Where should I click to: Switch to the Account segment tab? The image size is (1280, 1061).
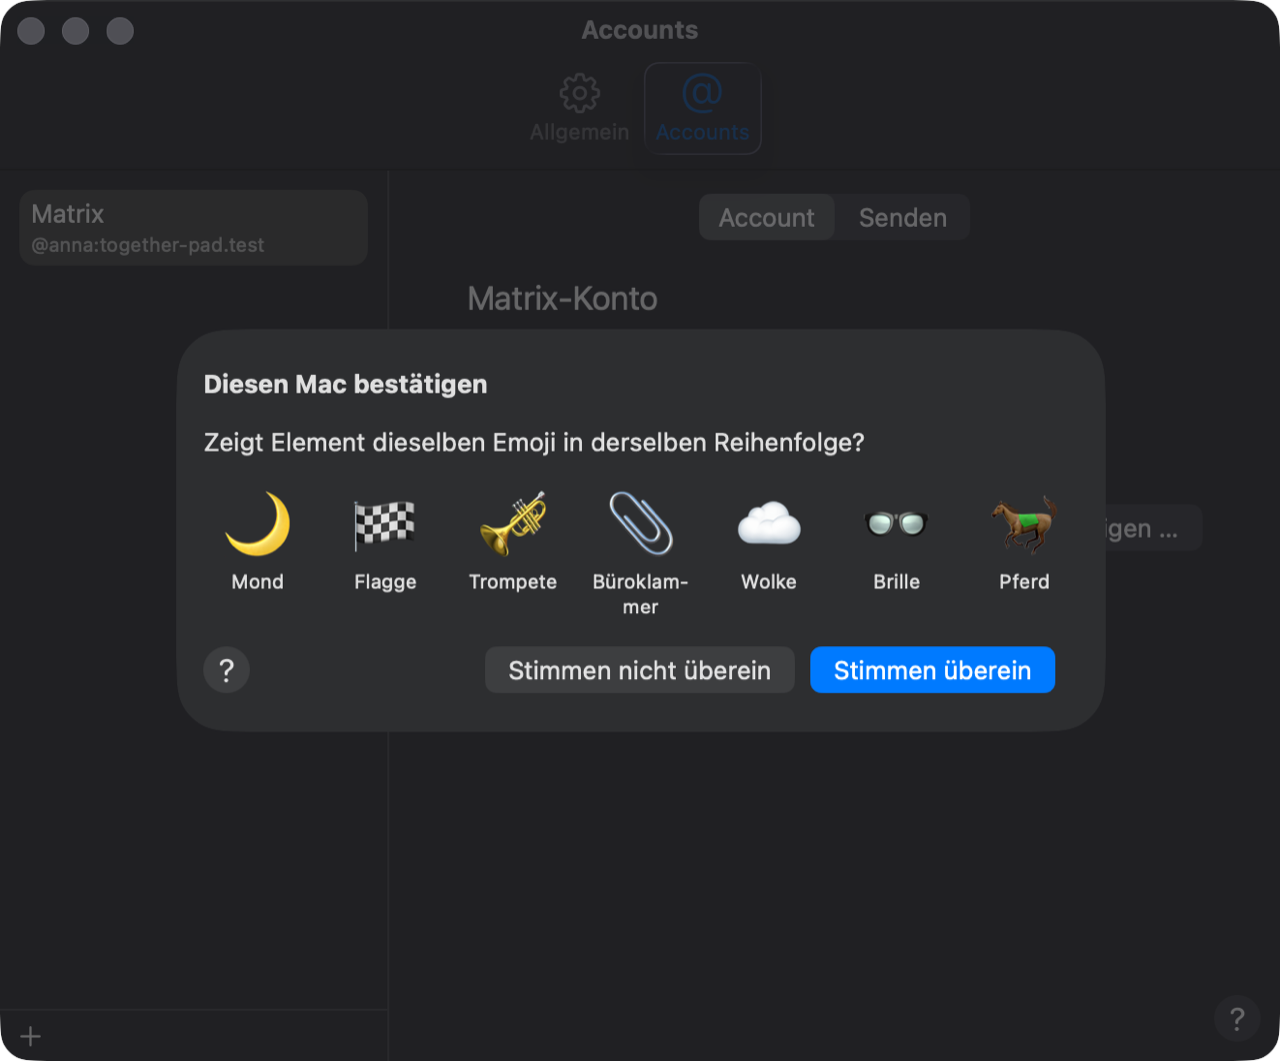(x=767, y=217)
